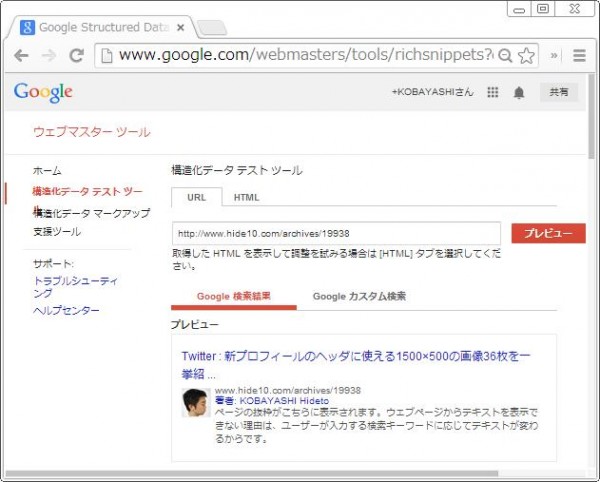The height and width of the screenshot is (482, 600).
Task: Click the author profile photo thumbnail
Action: click(196, 402)
